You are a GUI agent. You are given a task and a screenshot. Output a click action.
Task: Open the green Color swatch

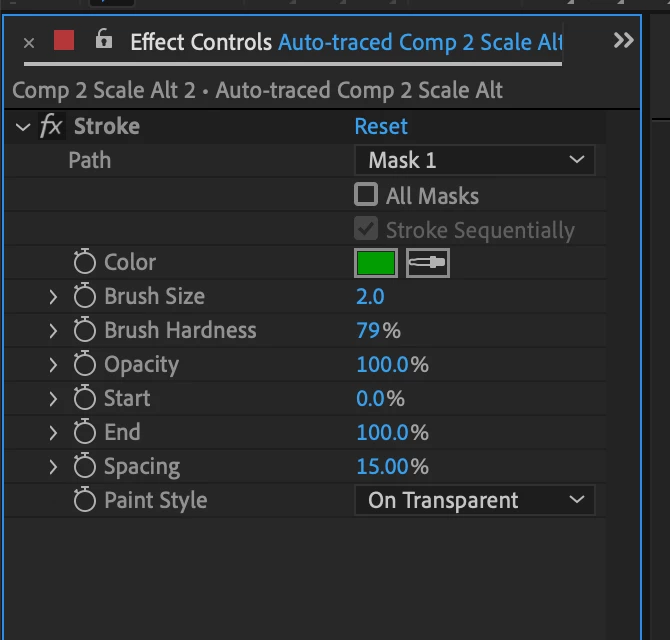376,263
